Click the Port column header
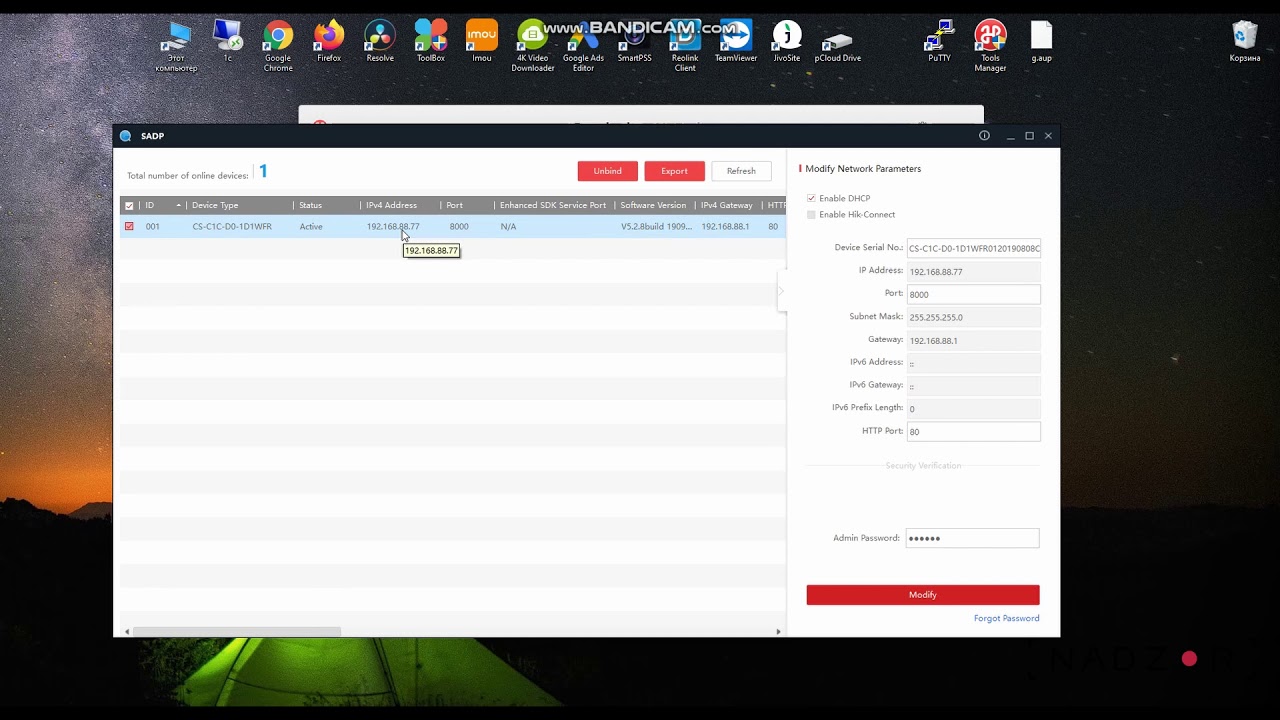Screen dimensions: 1280x720 click(468, 205)
